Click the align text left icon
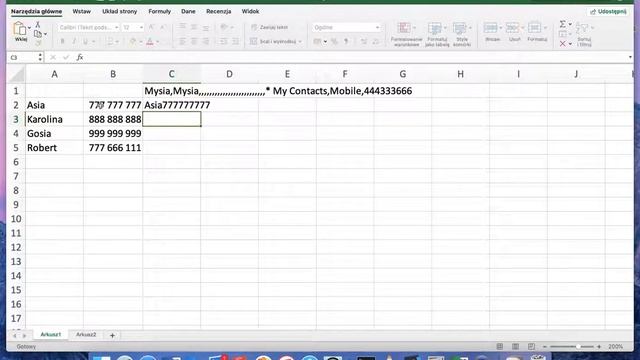 tap(182, 42)
